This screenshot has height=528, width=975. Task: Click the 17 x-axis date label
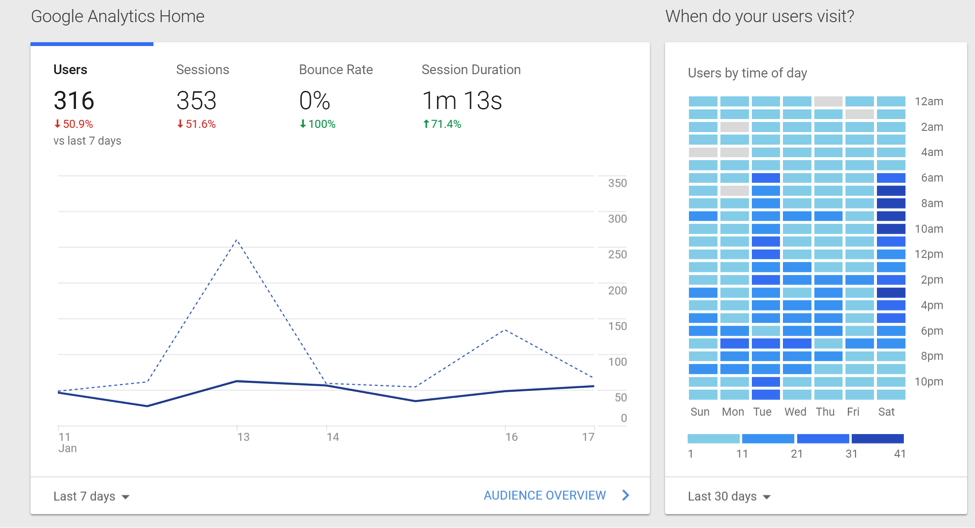pos(588,437)
